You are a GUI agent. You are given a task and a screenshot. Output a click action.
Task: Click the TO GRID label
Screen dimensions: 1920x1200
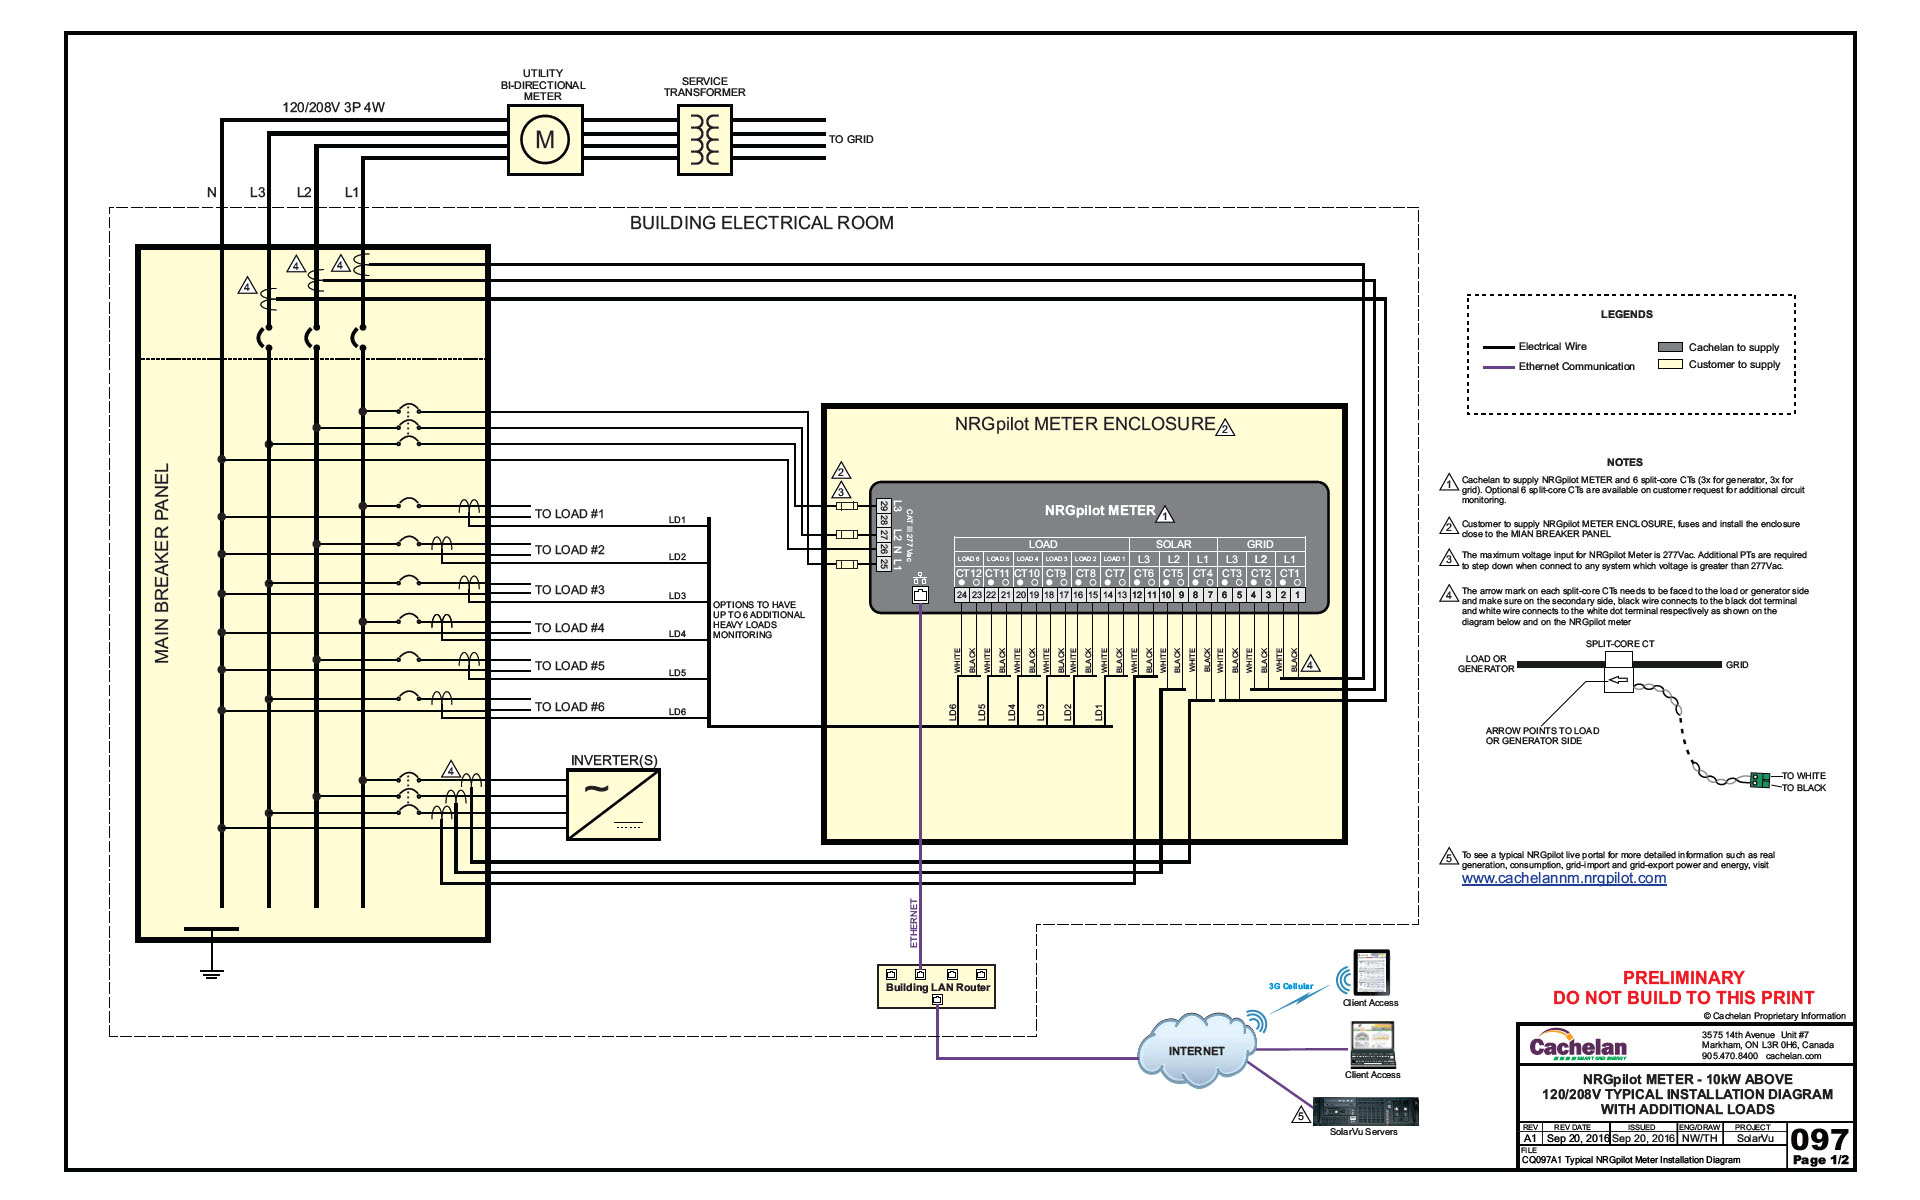tap(851, 139)
